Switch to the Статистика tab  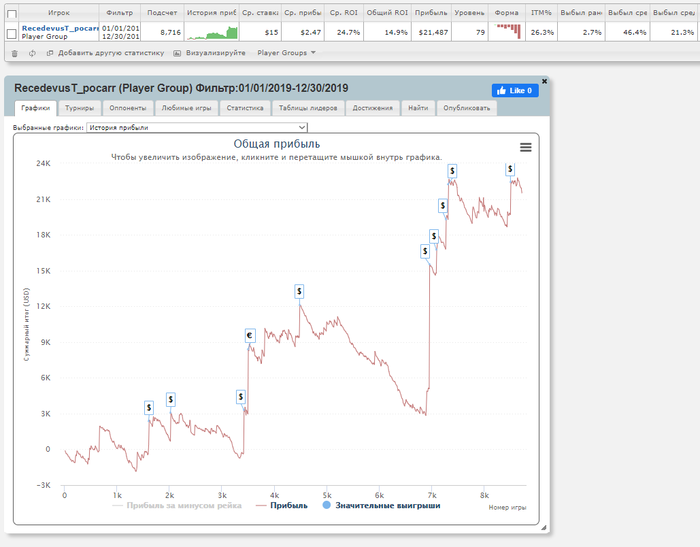click(x=245, y=108)
